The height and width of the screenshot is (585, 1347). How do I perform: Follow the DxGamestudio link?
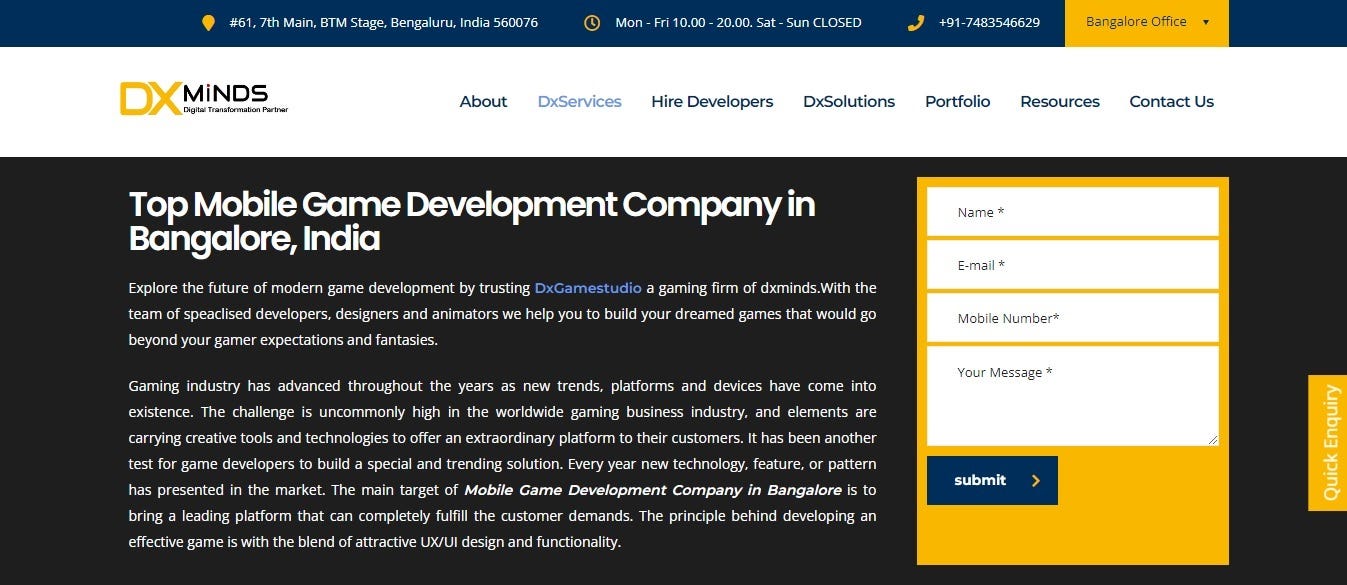point(588,288)
